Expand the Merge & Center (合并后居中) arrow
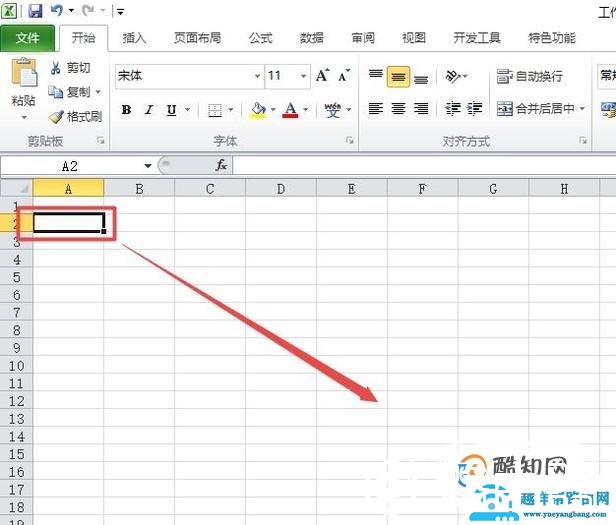The width and height of the screenshot is (616, 525). tap(582, 108)
